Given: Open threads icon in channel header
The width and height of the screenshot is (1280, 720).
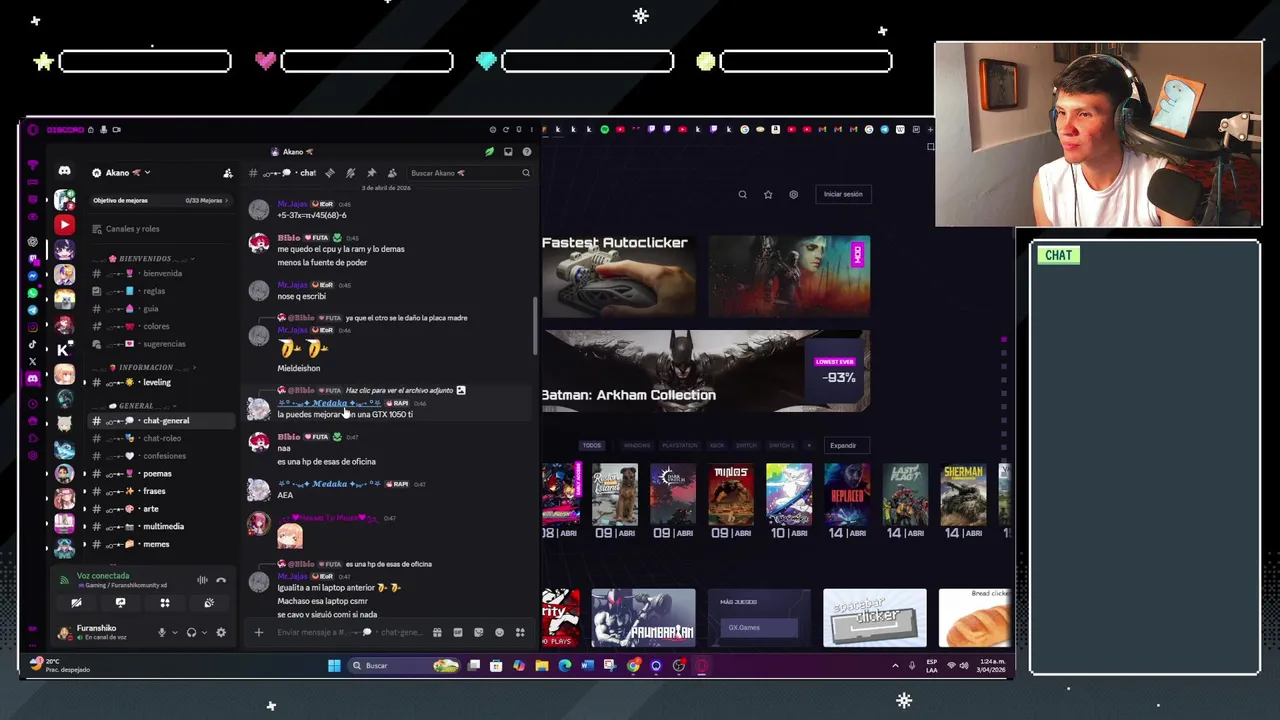Looking at the screenshot, I should pyautogui.click(x=329, y=173).
